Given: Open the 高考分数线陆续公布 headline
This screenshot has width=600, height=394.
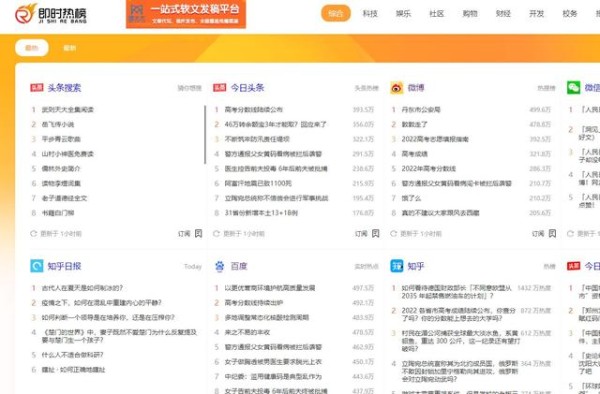Looking at the screenshot, I should point(253,109).
